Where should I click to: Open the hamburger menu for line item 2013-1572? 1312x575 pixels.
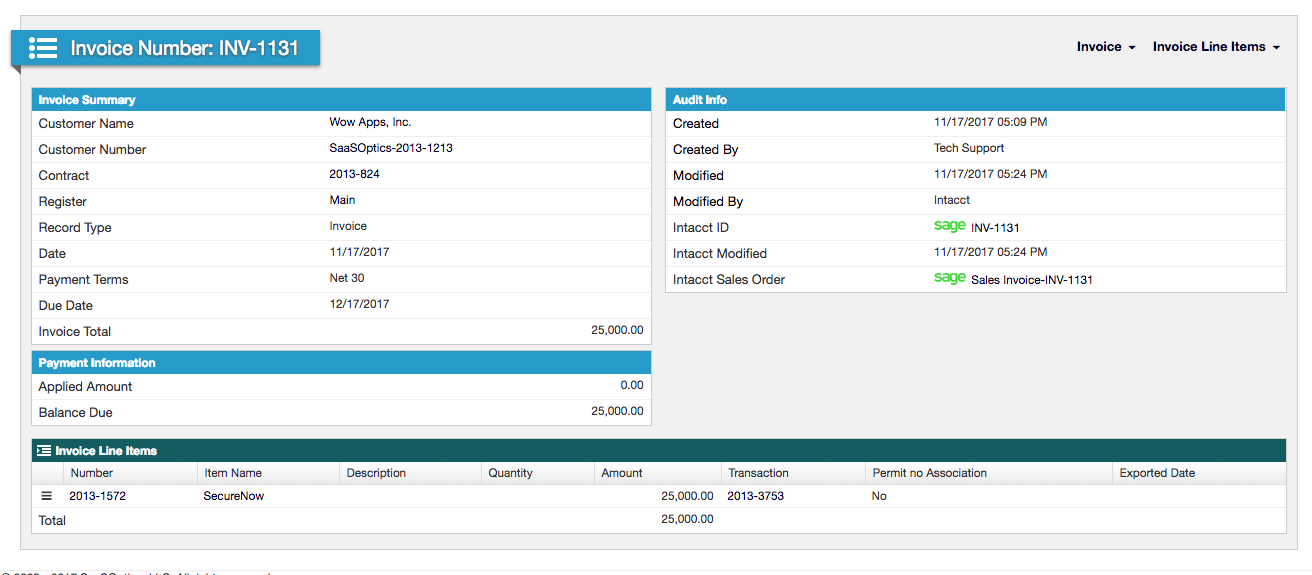click(46, 496)
